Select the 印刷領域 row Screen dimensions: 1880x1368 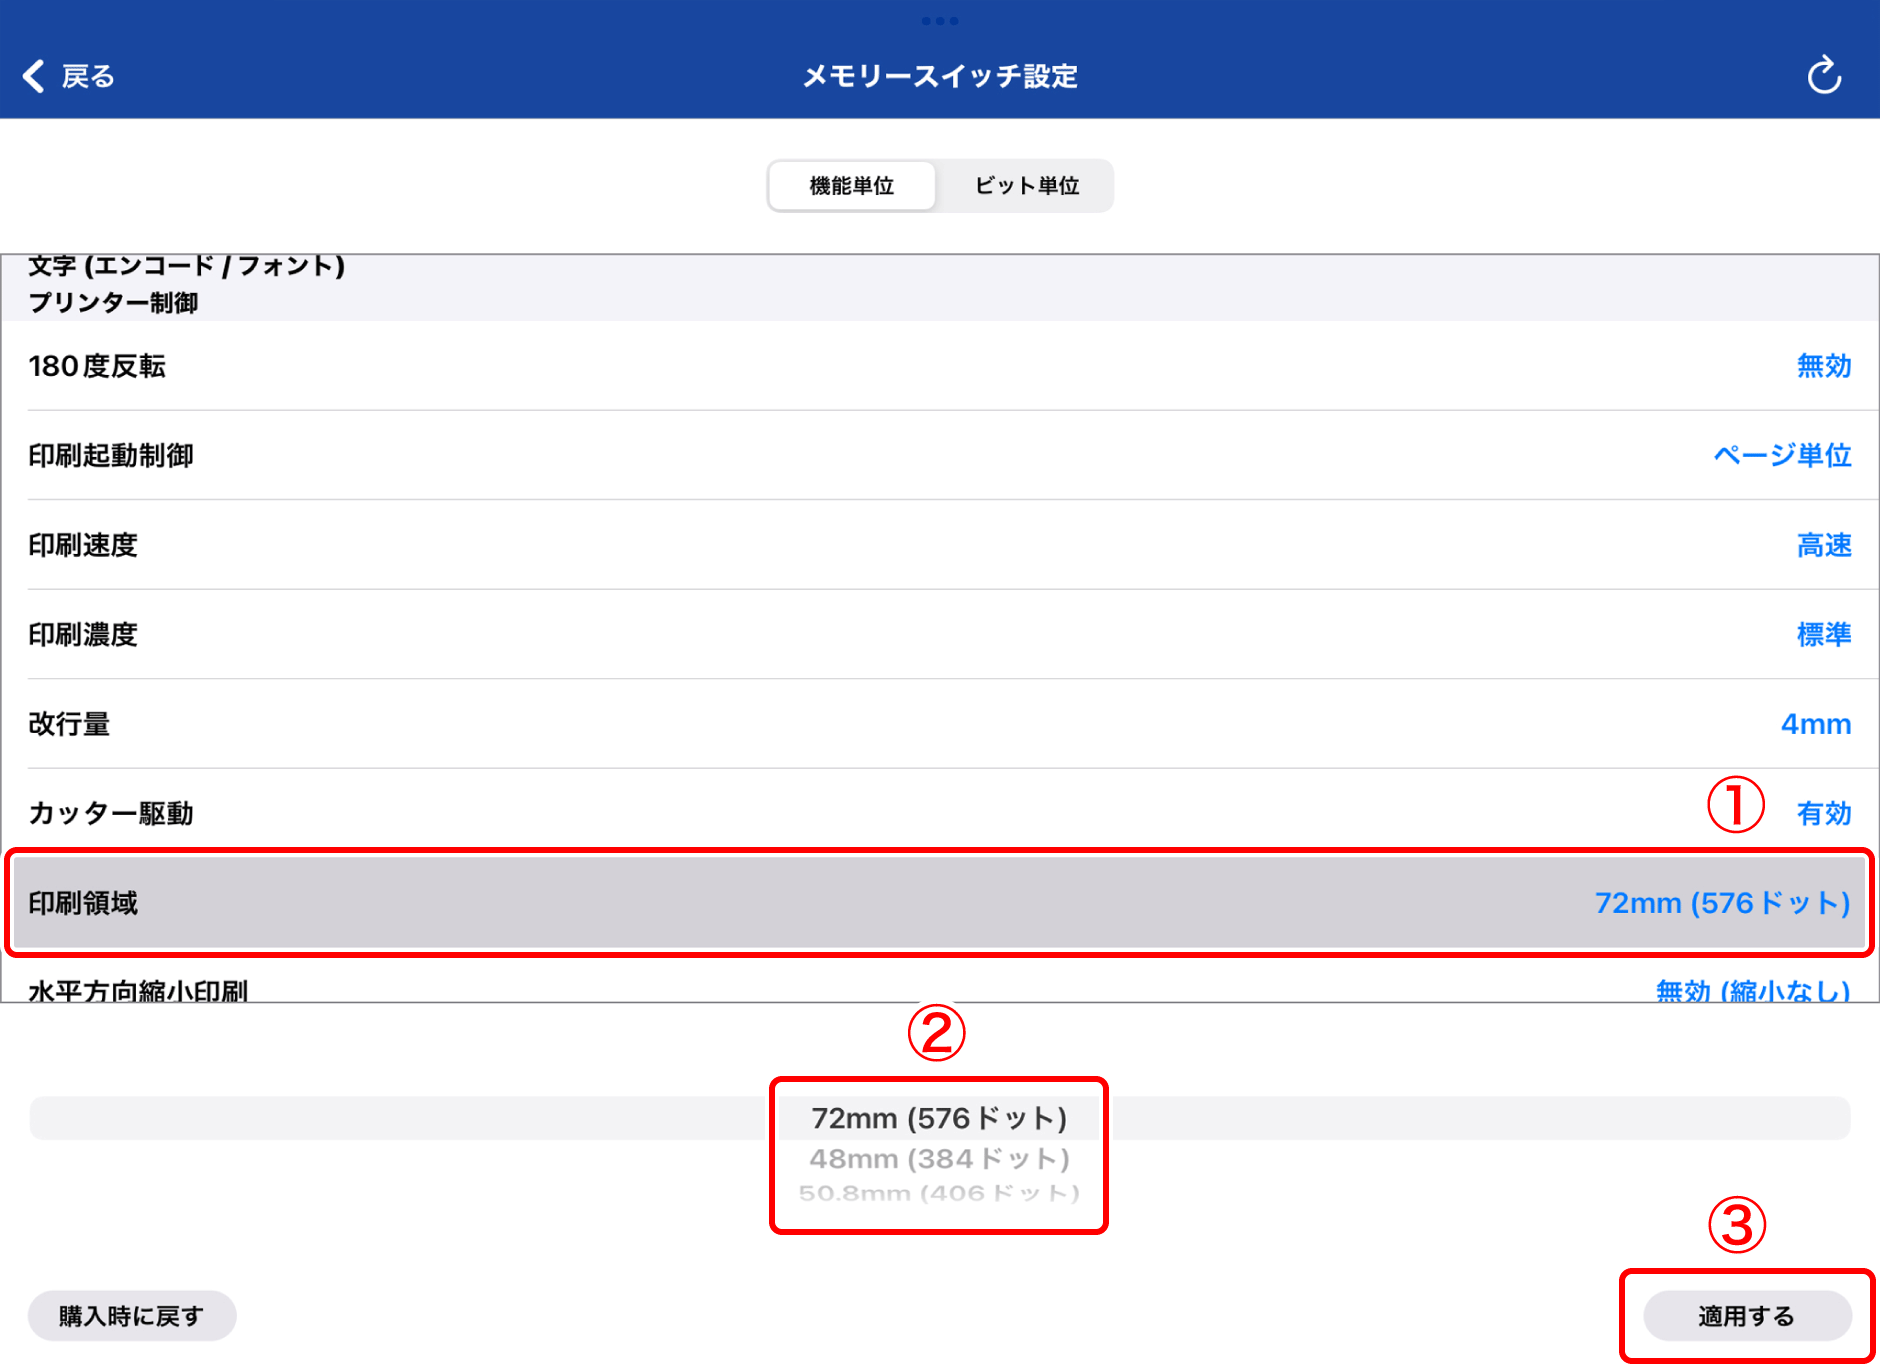click(938, 903)
